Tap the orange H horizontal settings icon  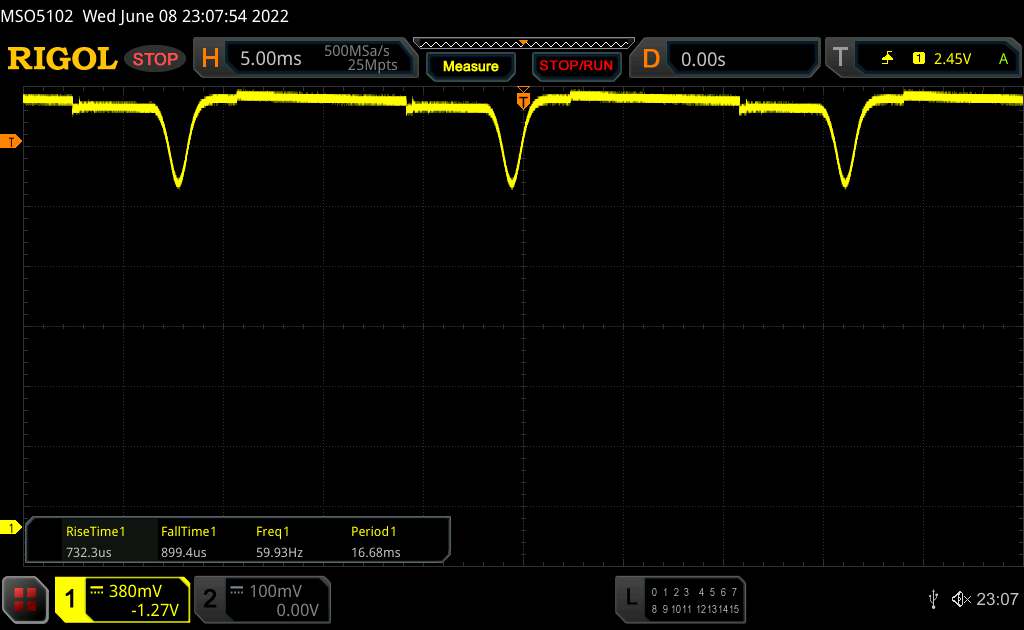(210, 59)
